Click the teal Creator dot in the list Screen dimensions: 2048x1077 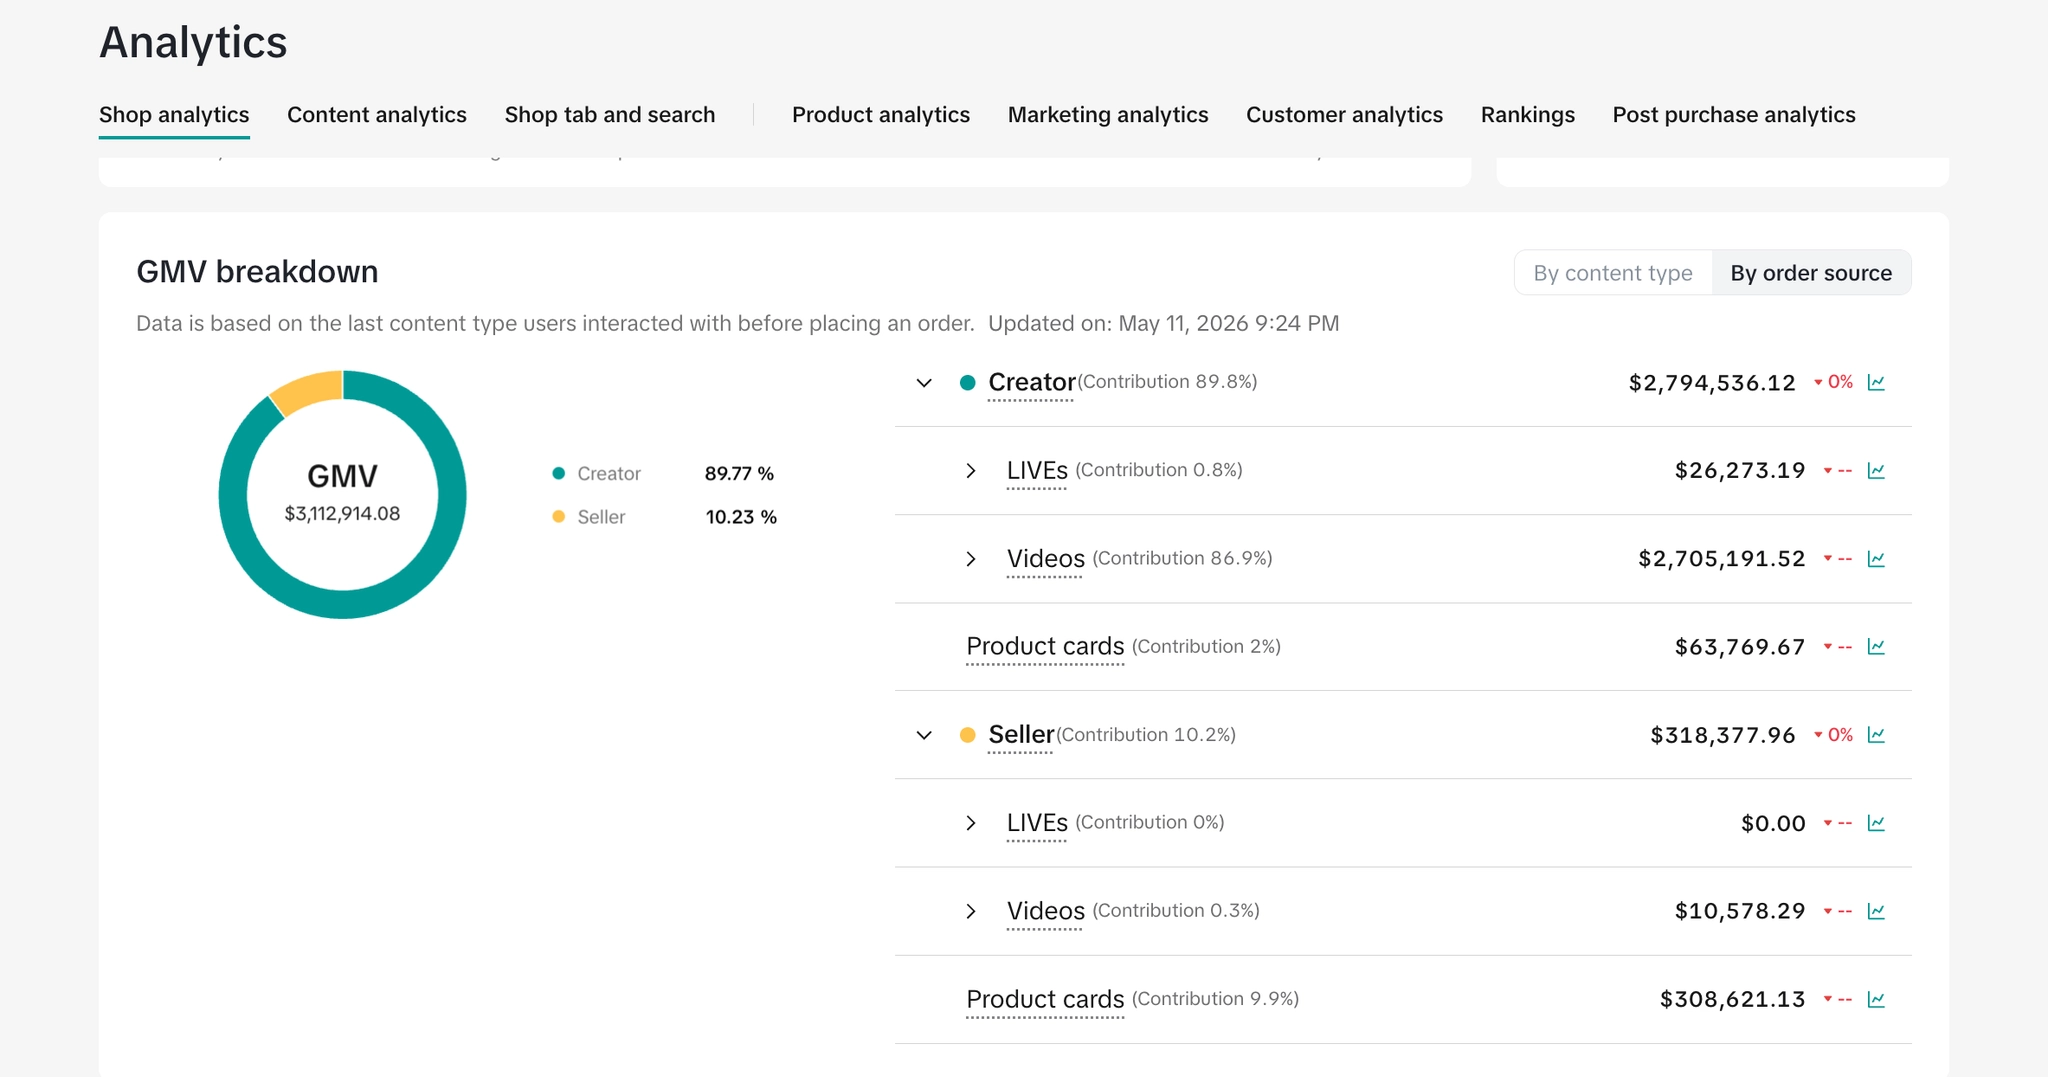(x=967, y=382)
